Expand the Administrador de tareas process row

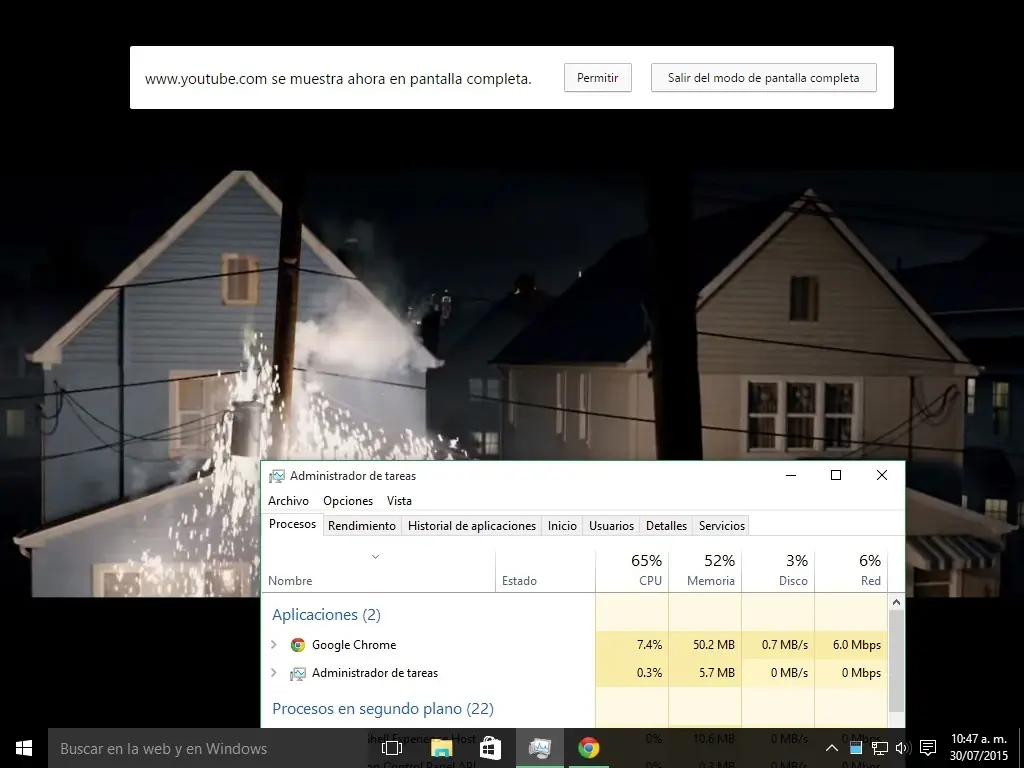tap(274, 673)
